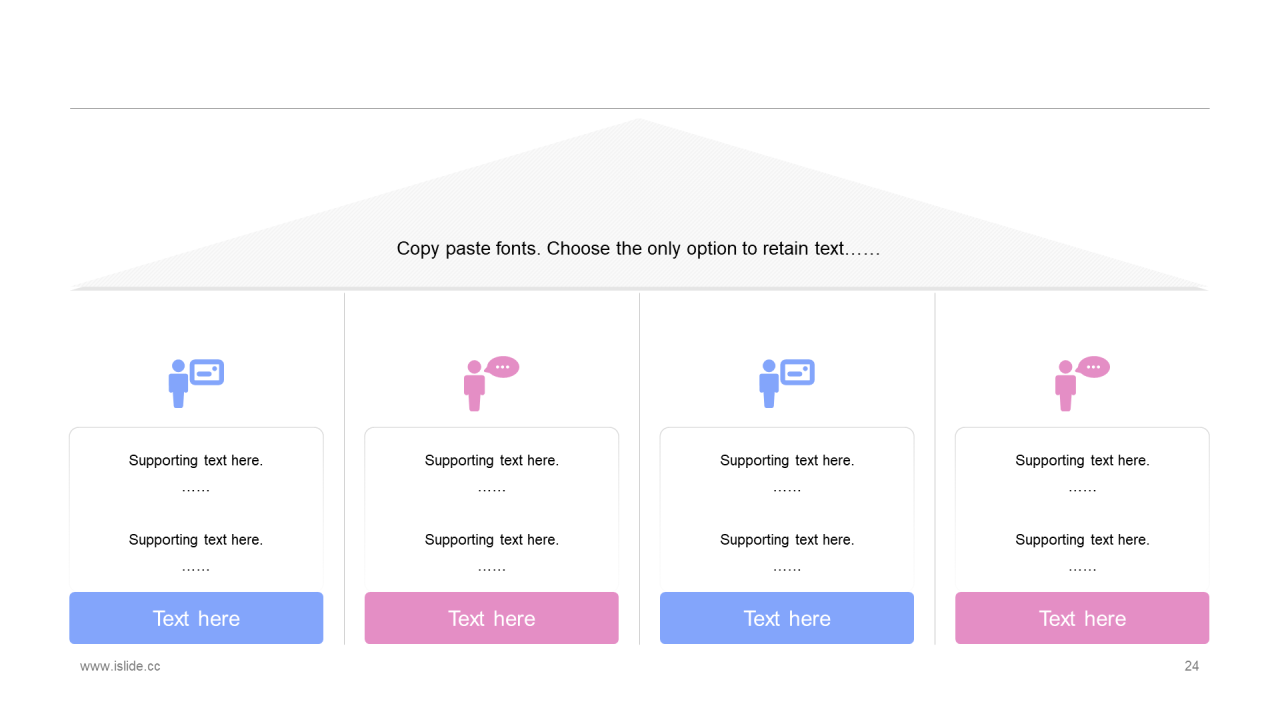Click lower "Supporting text here." in fourth column
The image size is (1280, 720).
(x=1082, y=540)
